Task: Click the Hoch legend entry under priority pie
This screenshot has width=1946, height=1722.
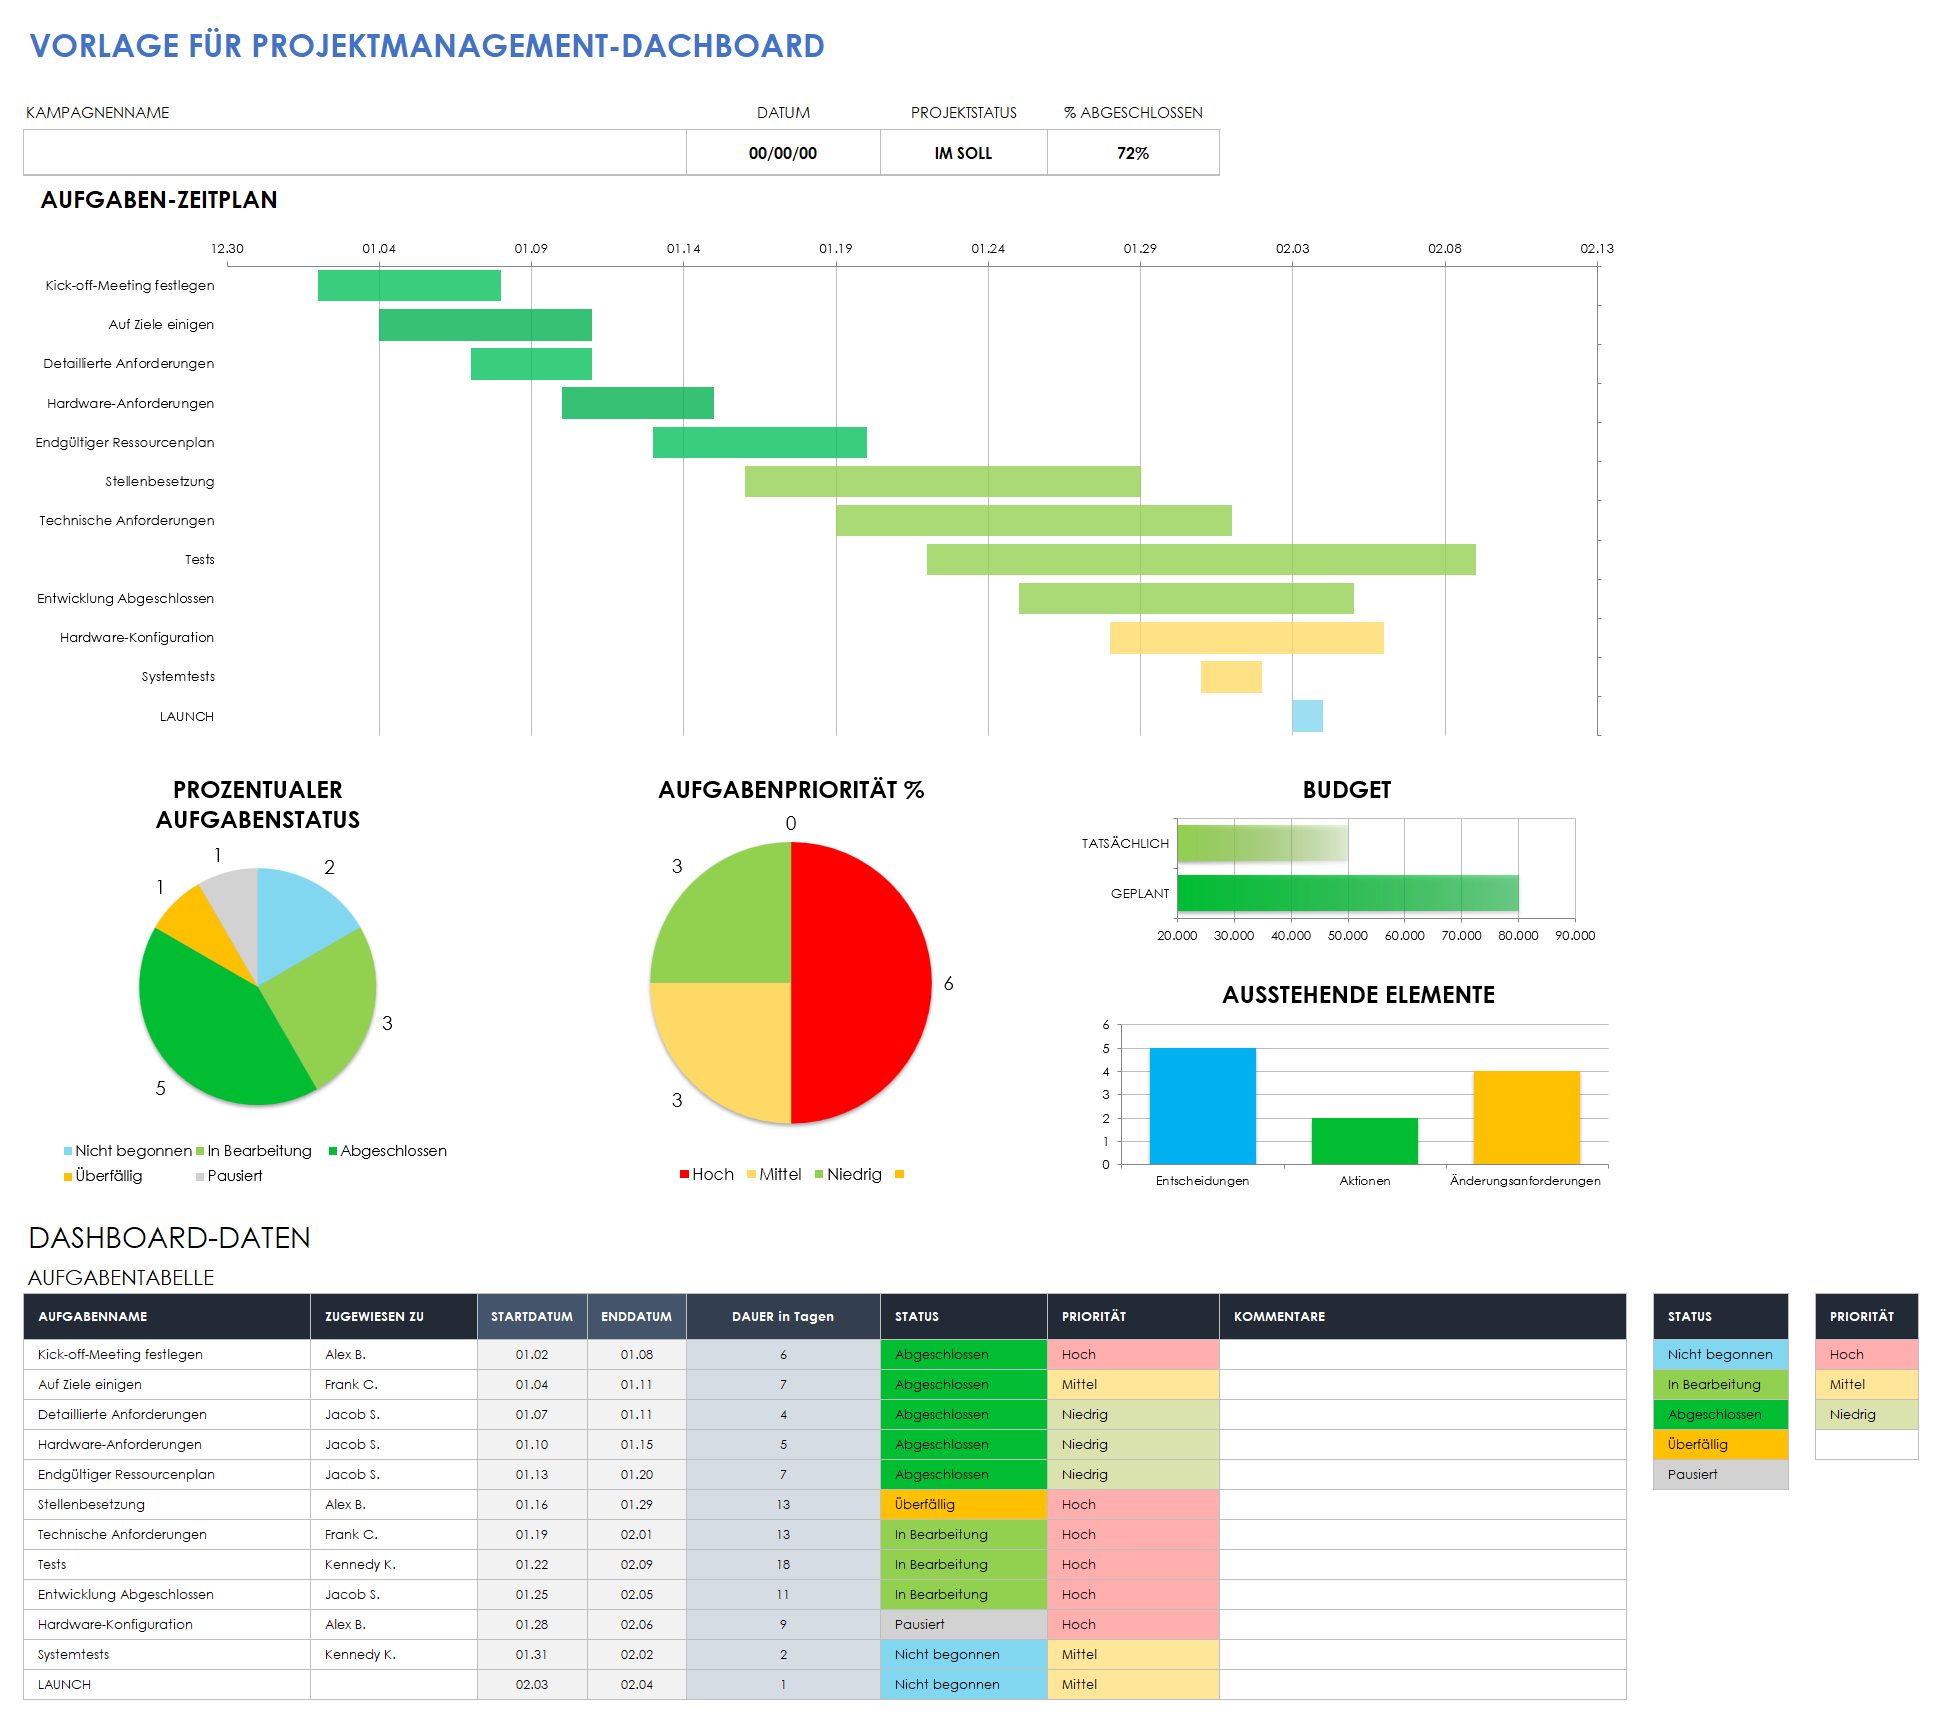Action: 707,1174
